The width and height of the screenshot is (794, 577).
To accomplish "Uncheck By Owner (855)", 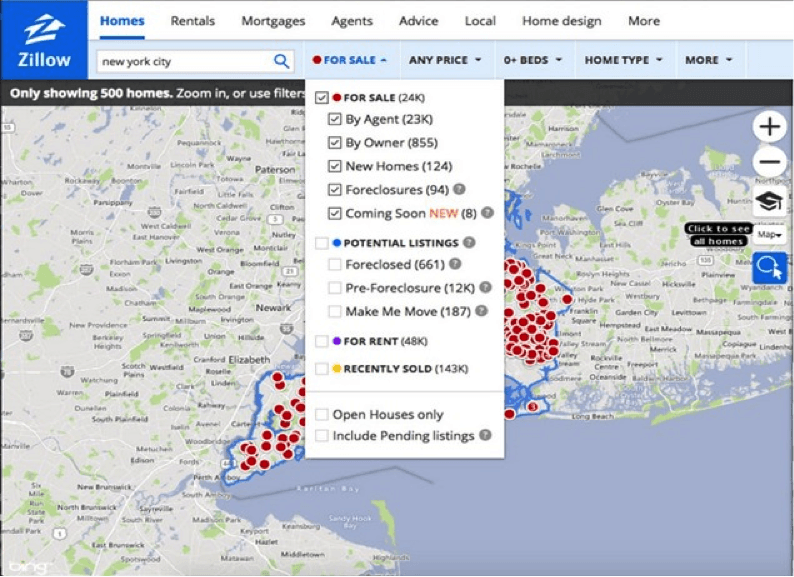I will coord(334,142).
